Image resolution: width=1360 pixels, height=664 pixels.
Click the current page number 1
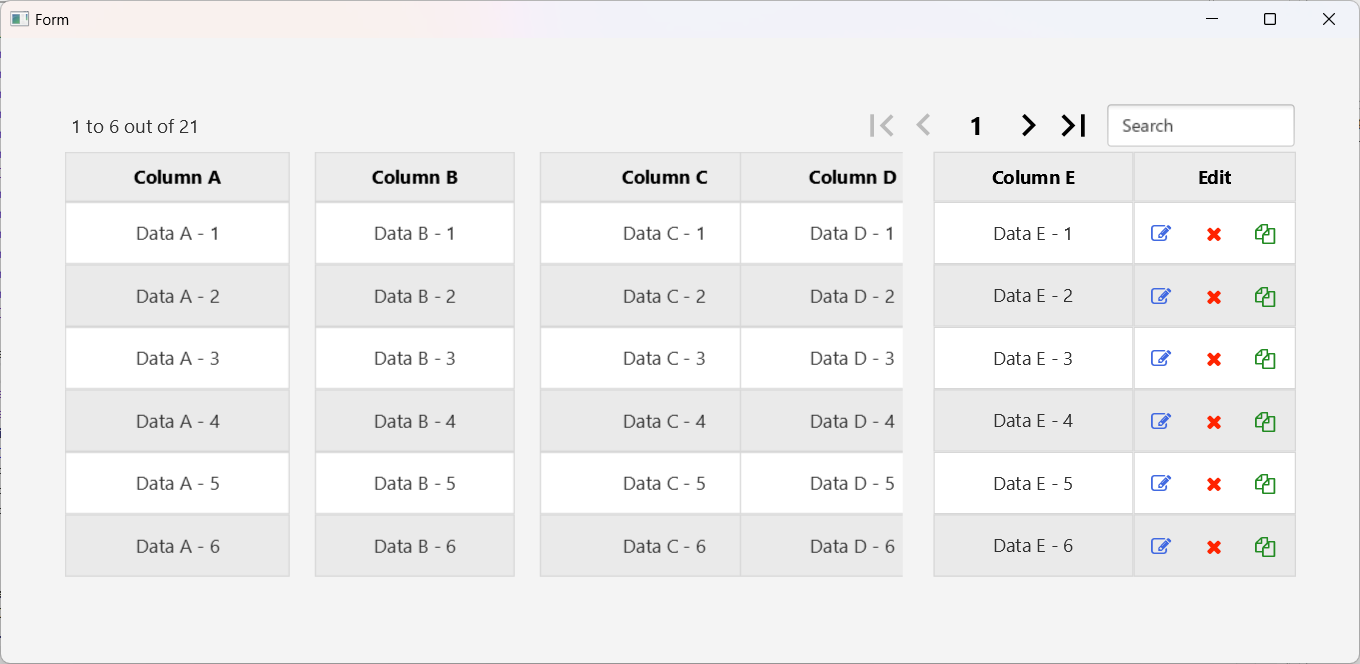tap(976, 127)
